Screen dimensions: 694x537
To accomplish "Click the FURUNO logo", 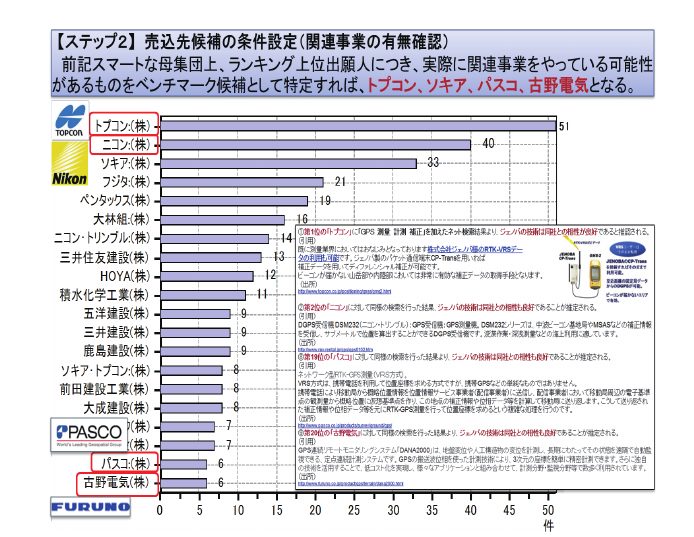I will coord(90,507).
